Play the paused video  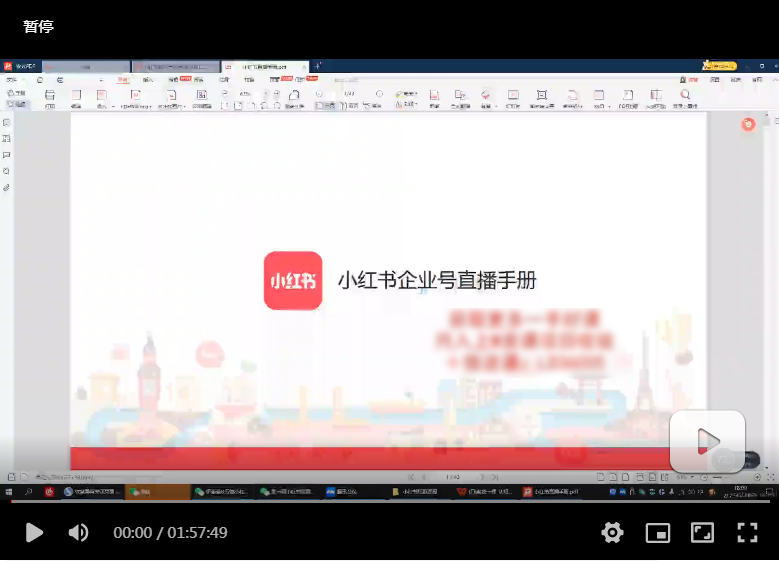(x=34, y=532)
